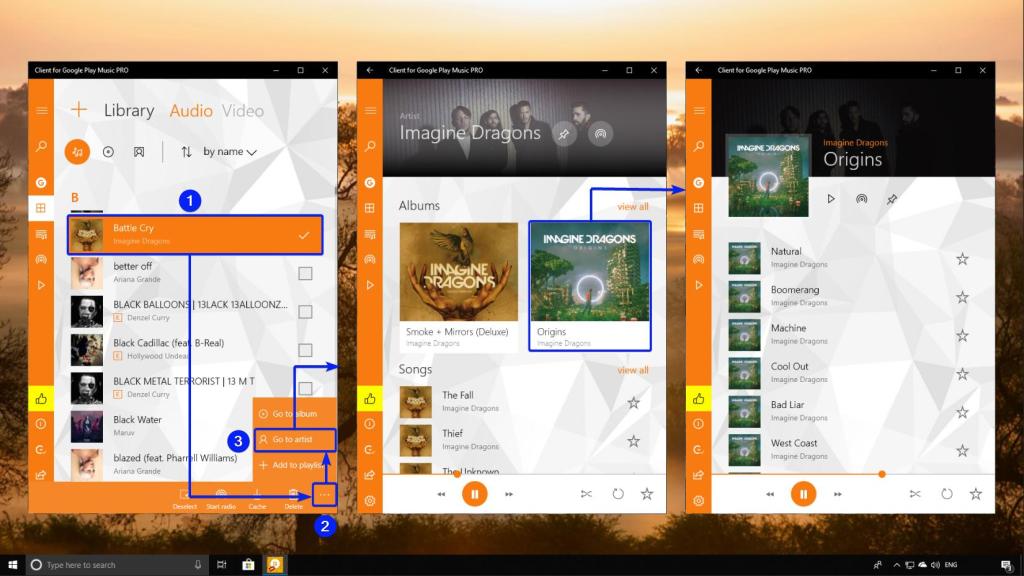Image resolution: width=1024 pixels, height=576 pixels.
Task: Click the playback progress knob in the Origins window
Action: click(881, 474)
